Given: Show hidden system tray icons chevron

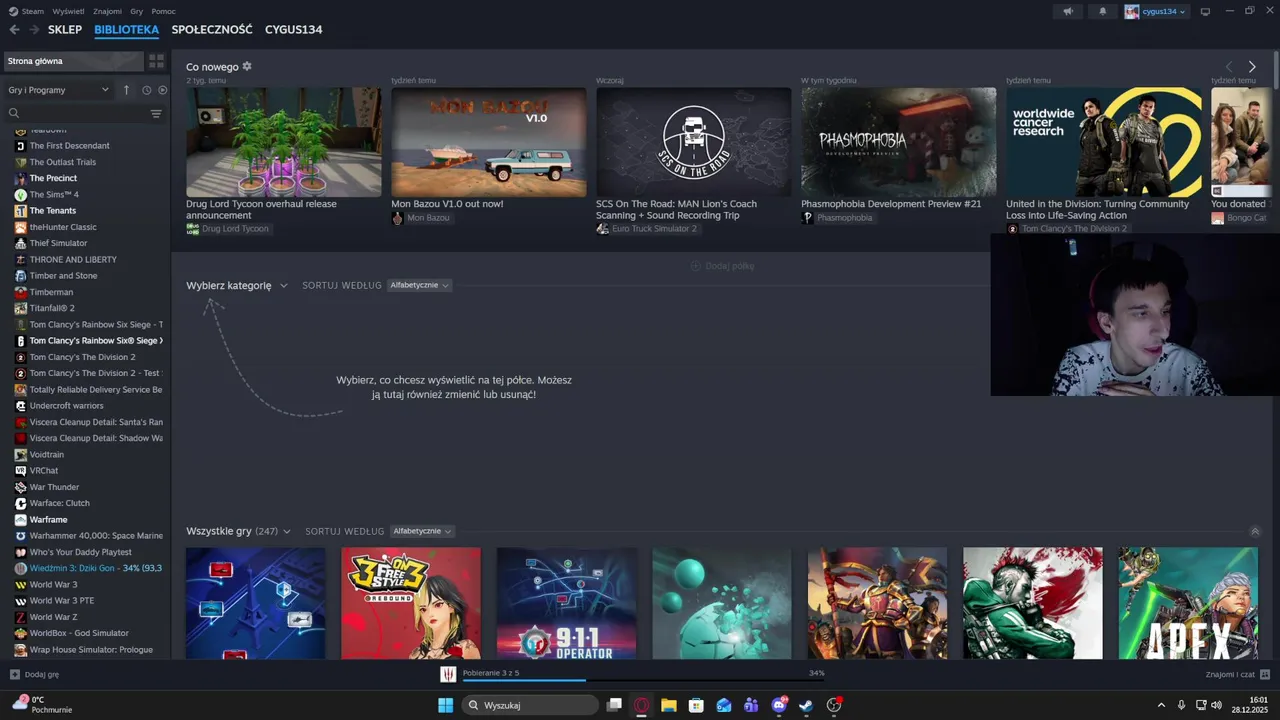Looking at the screenshot, I should tap(1161, 705).
